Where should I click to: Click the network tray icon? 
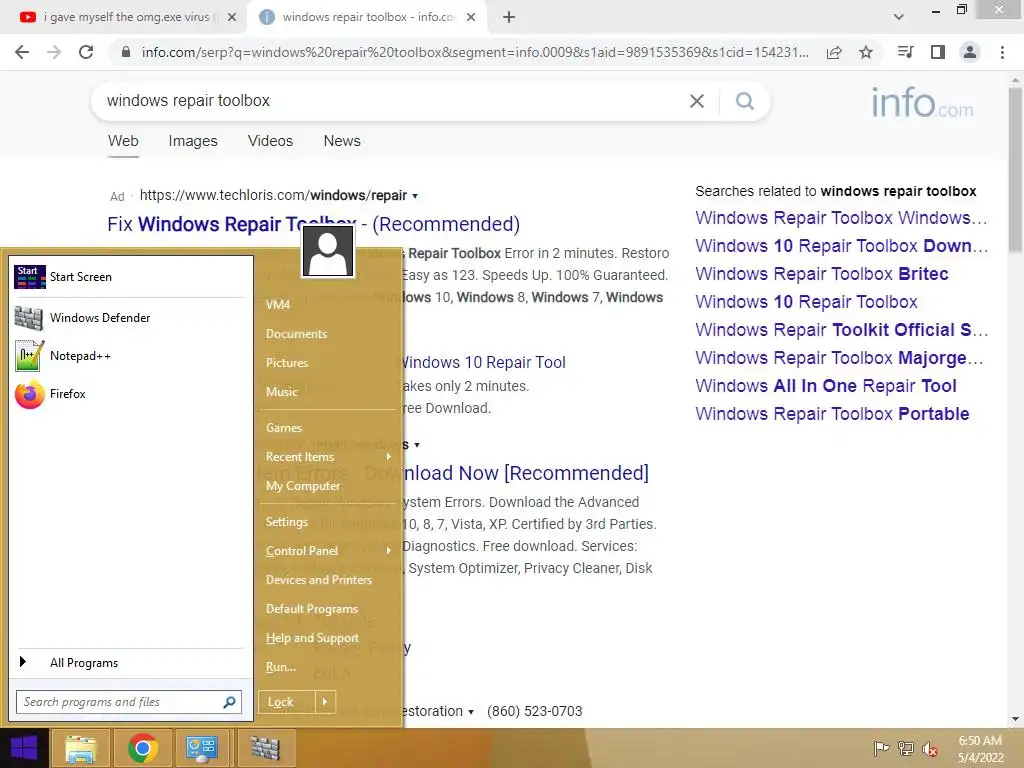pos(906,748)
